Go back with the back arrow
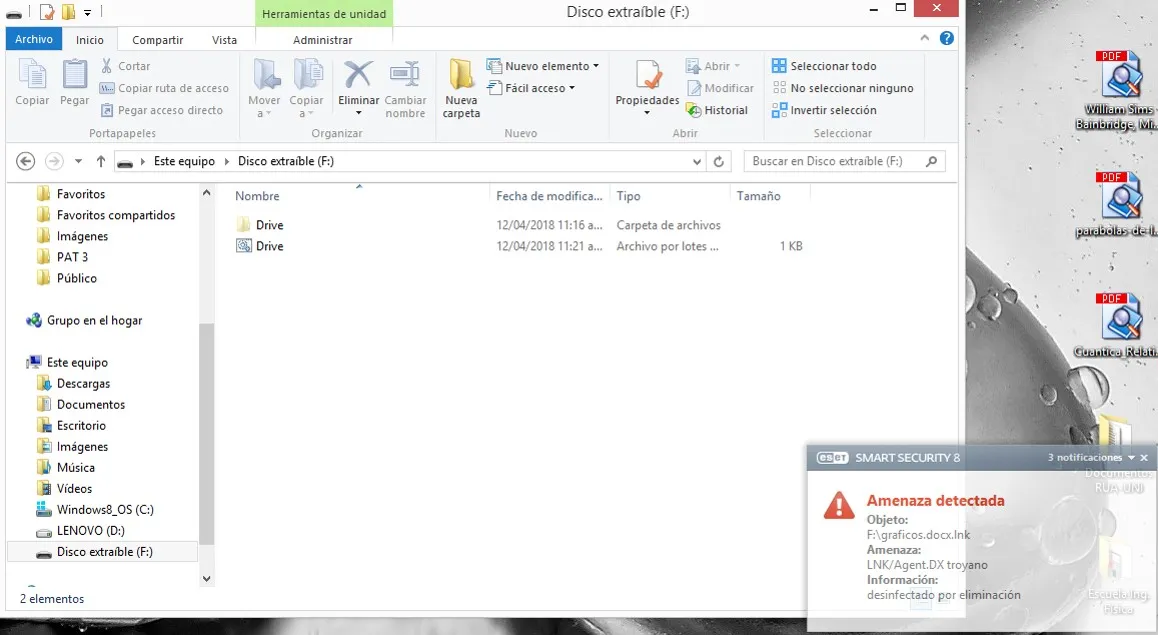The image size is (1158, 635). pyautogui.click(x=26, y=161)
